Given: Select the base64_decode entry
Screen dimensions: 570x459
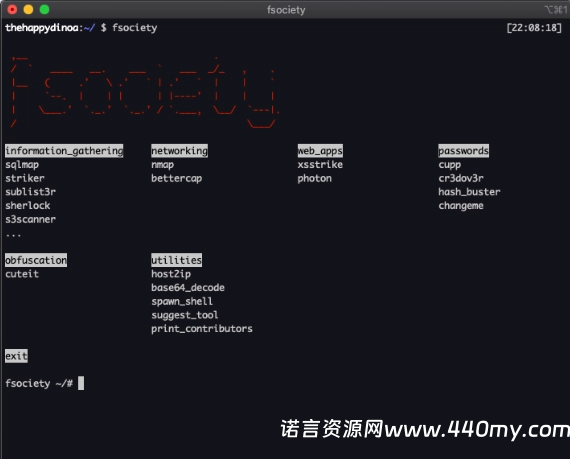Looking at the screenshot, I should pos(188,288).
